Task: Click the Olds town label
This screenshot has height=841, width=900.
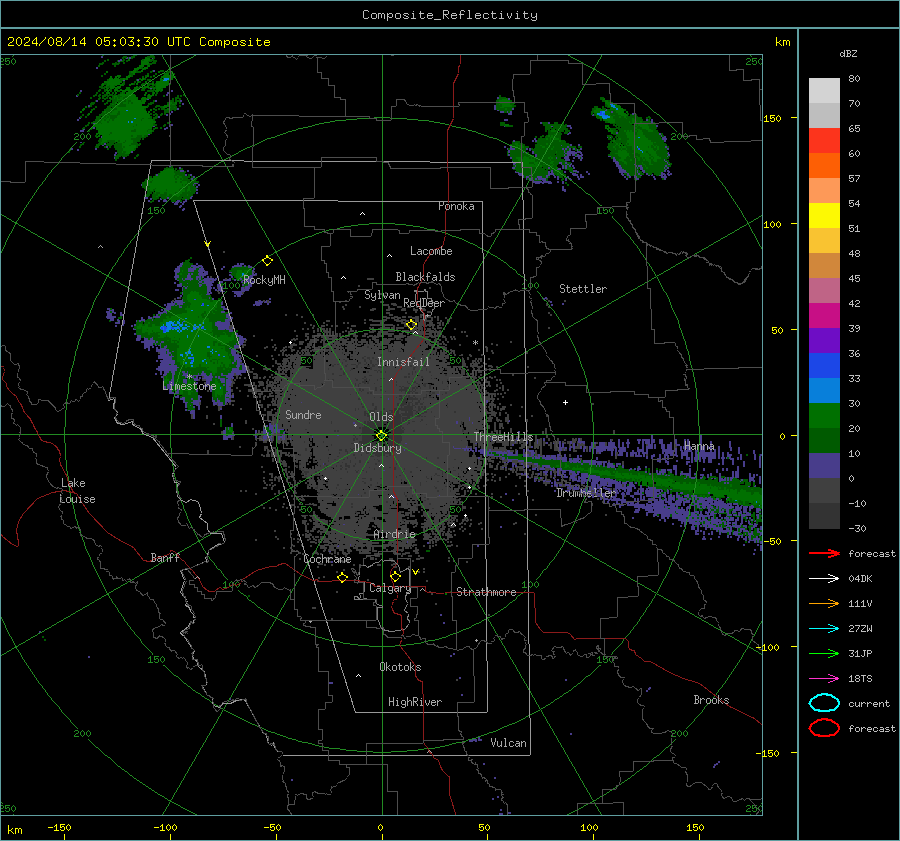Action: [x=381, y=417]
